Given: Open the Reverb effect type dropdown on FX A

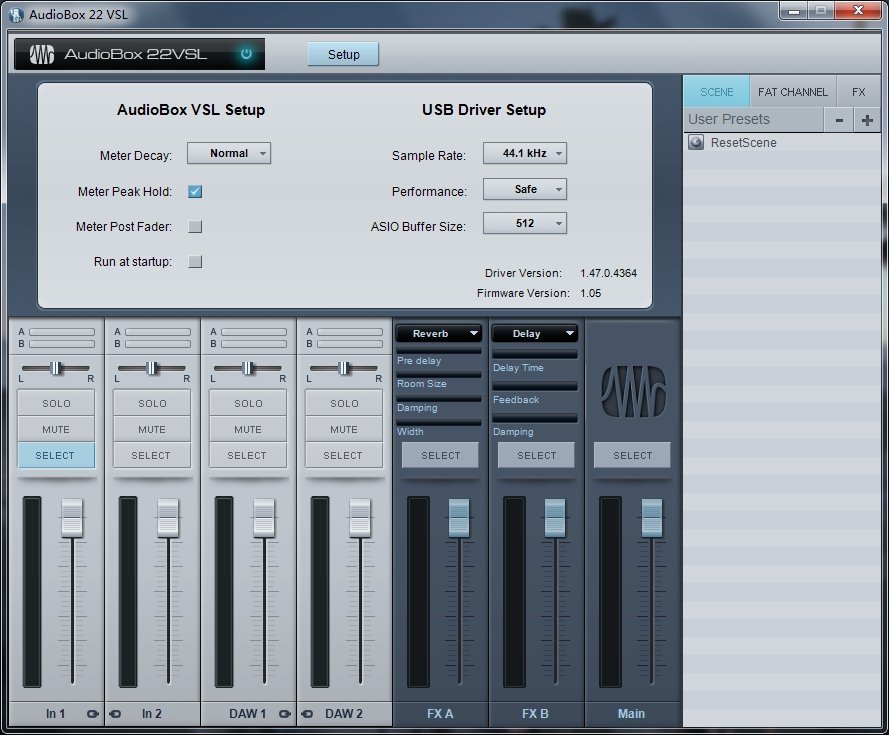Looking at the screenshot, I should pos(438,333).
